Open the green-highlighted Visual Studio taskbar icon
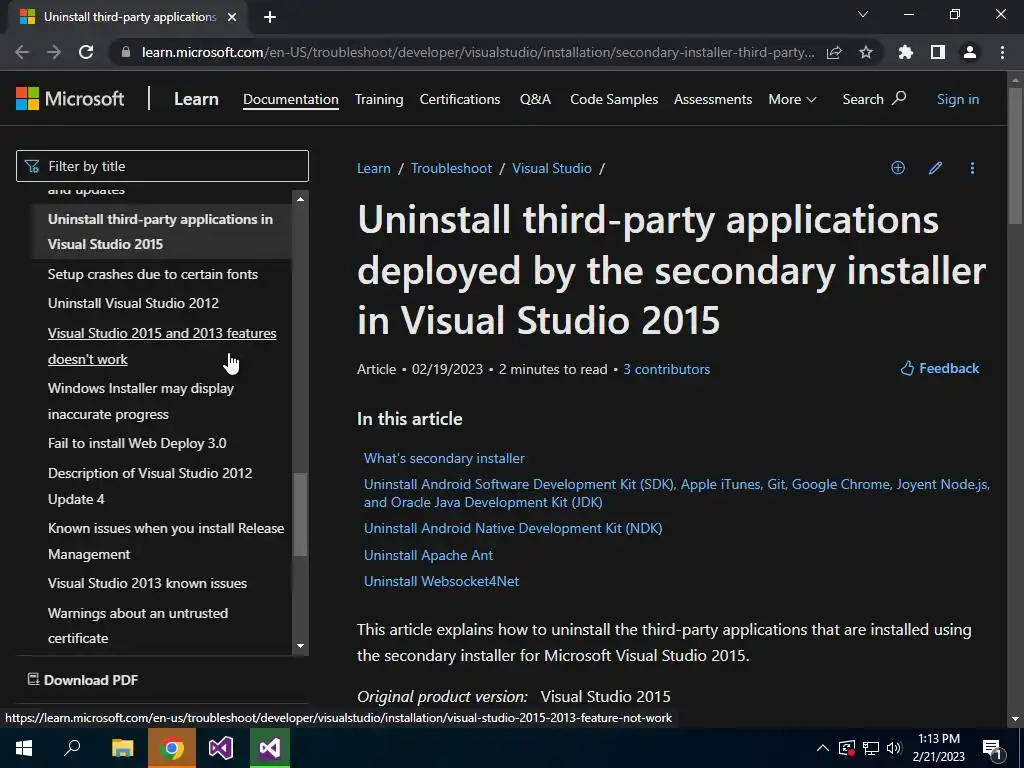Screen dimensions: 1024x768 click(x=270, y=748)
